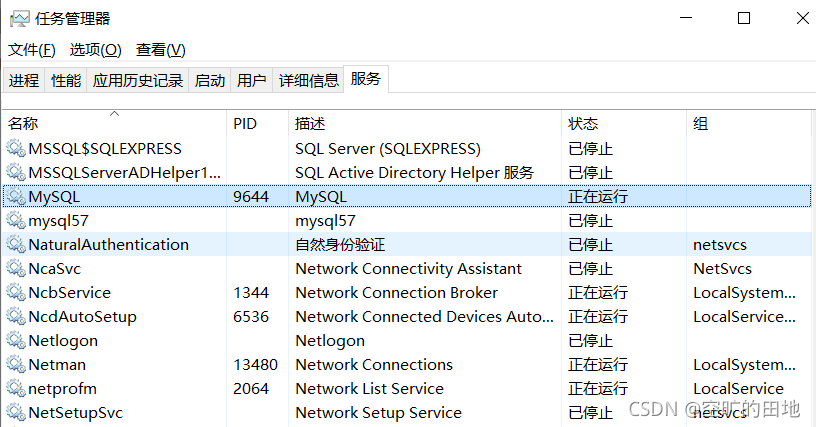
Task: Open the 文件(F) menu
Action: 32,50
